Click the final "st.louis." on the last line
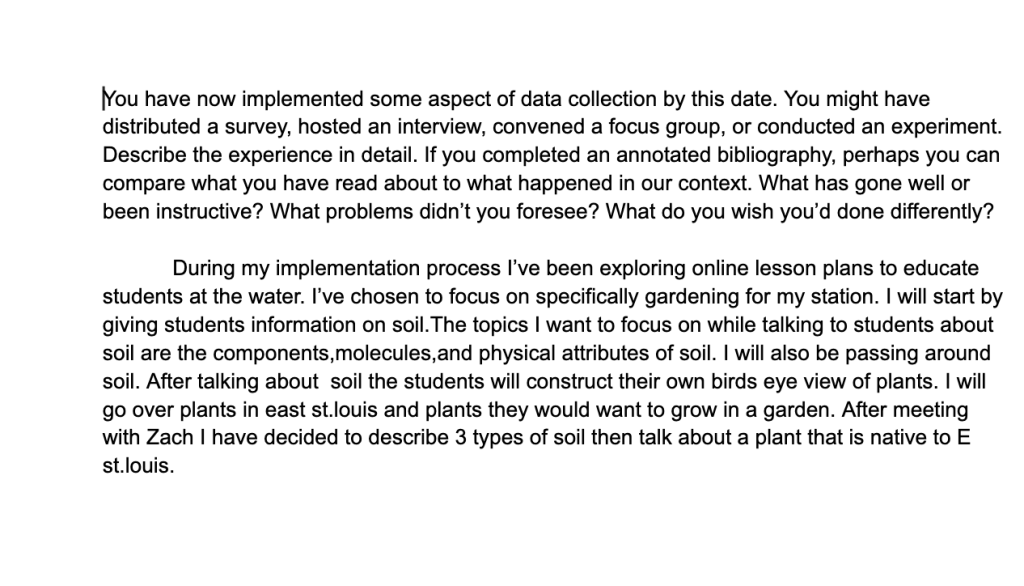This screenshot has width=1024, height=586. 138,466
